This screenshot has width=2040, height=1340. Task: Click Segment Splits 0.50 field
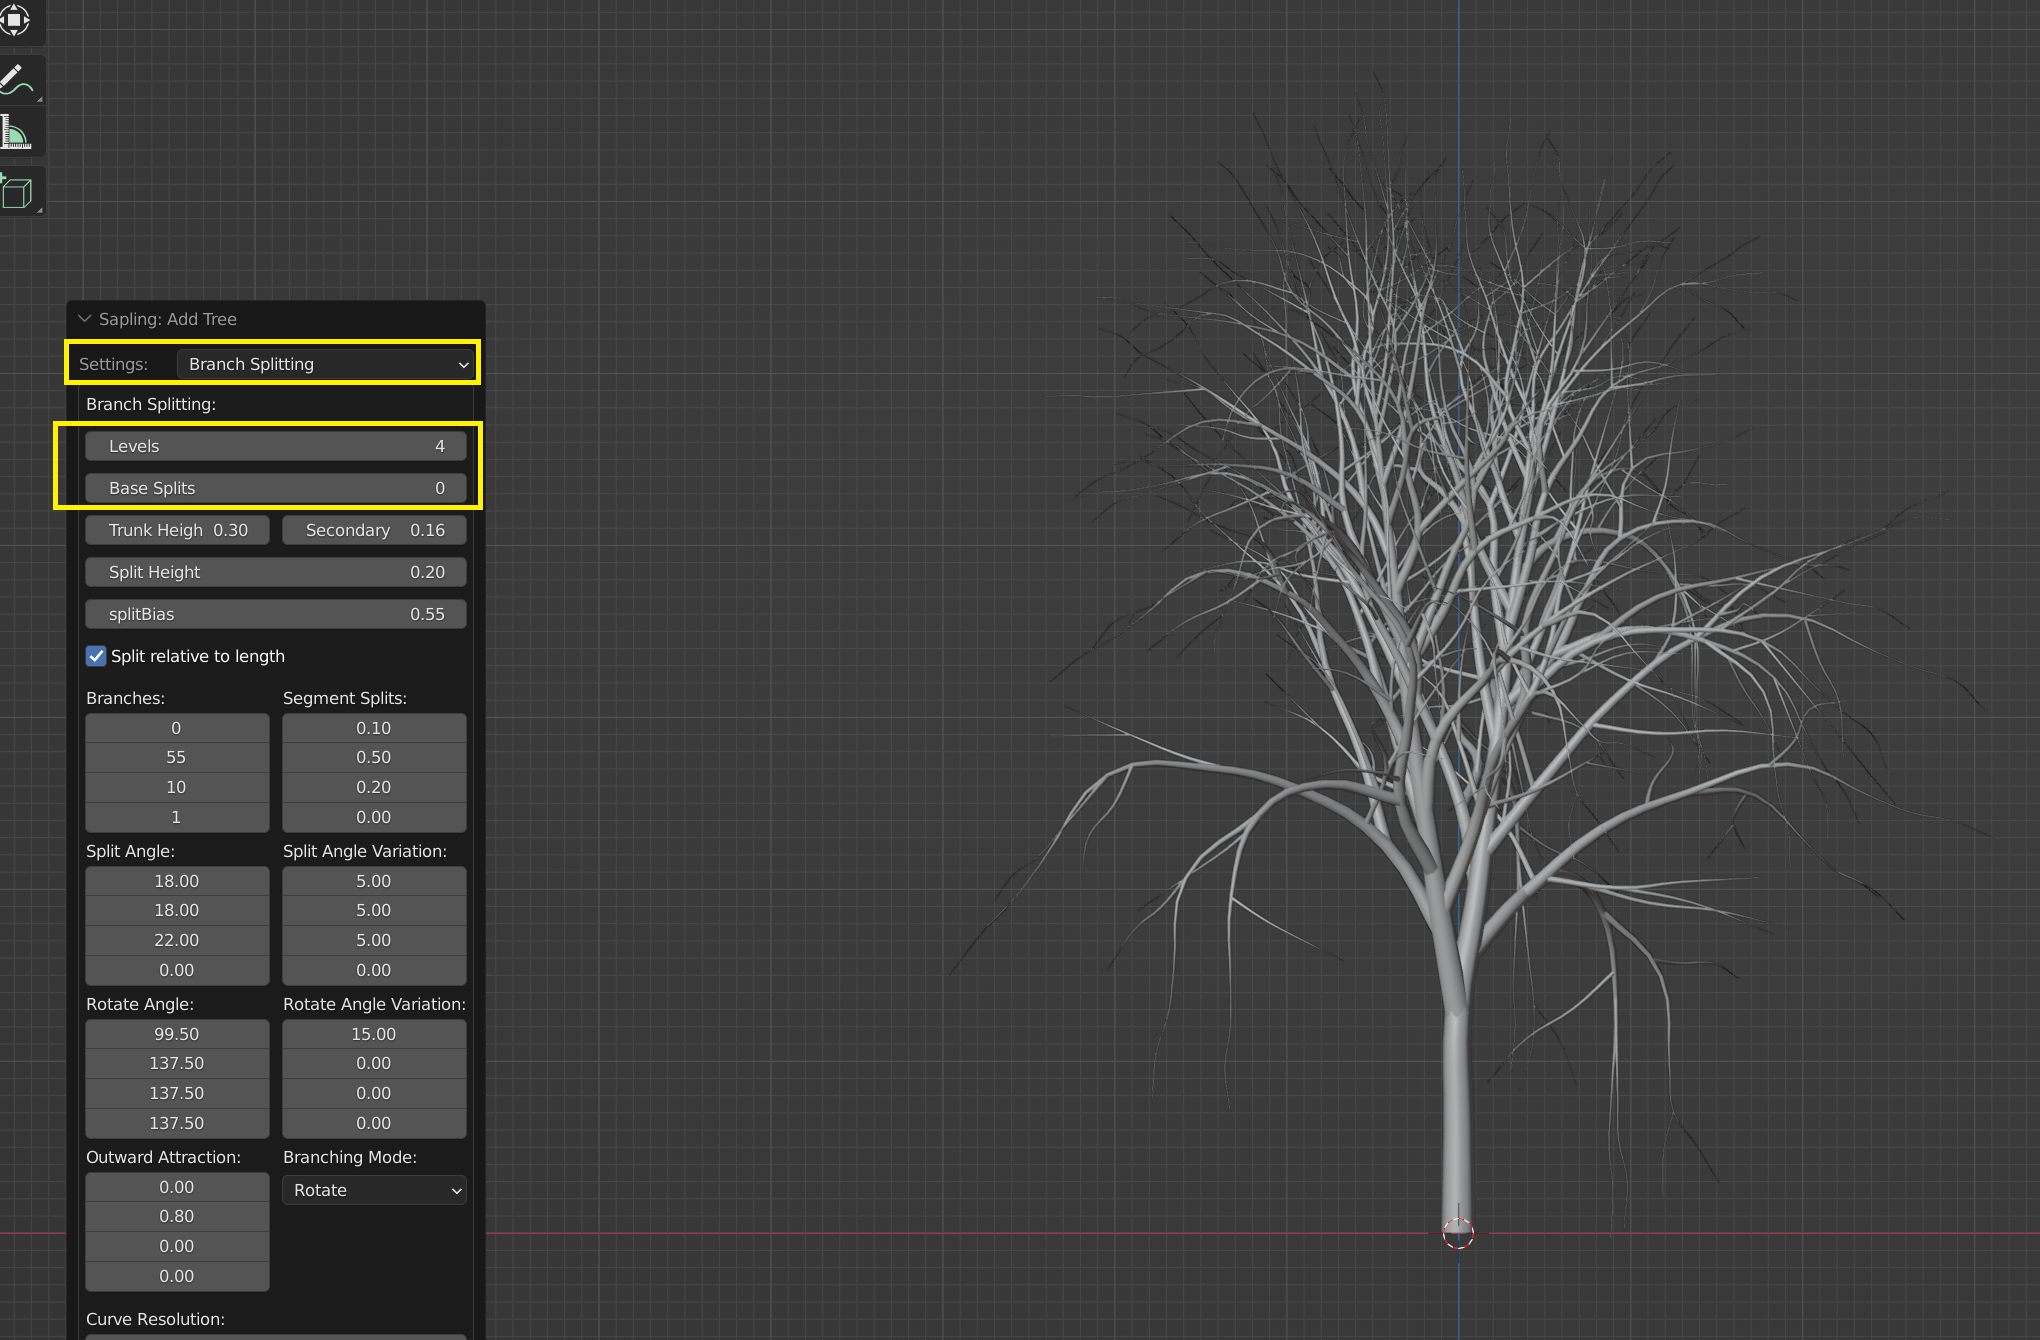tap(374, 757)
